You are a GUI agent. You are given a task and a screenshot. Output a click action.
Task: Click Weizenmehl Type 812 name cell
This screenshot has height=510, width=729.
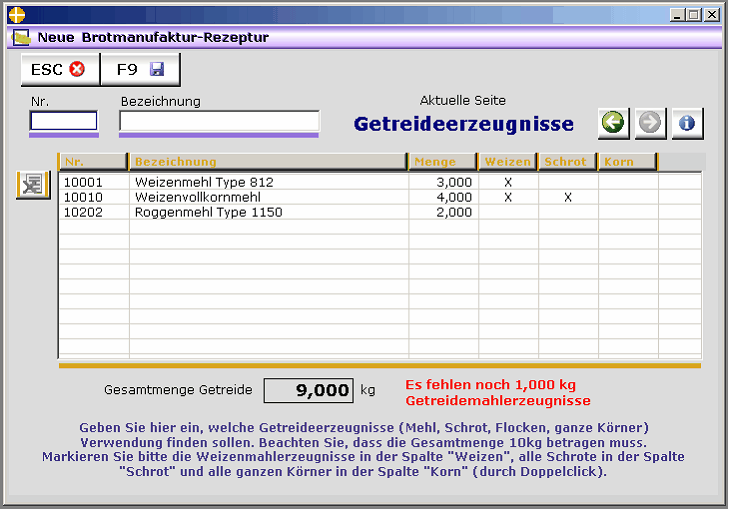click(269, 182)
